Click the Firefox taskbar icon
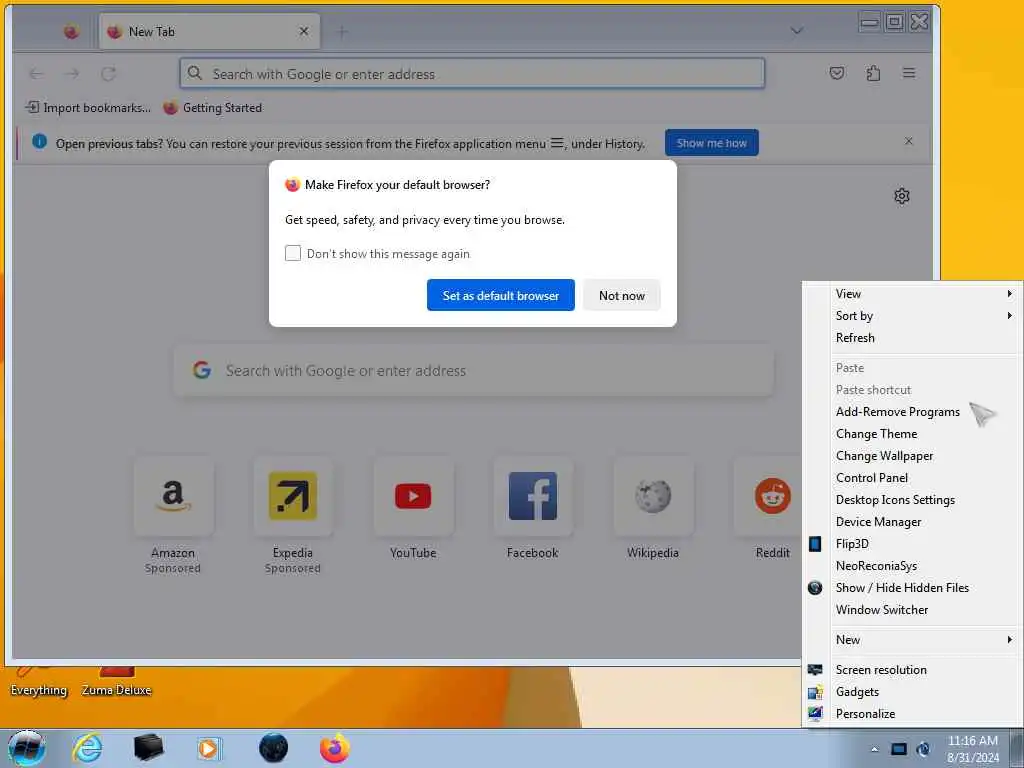The height and width of the screenshot is (768, 1024). pos(334,748)
